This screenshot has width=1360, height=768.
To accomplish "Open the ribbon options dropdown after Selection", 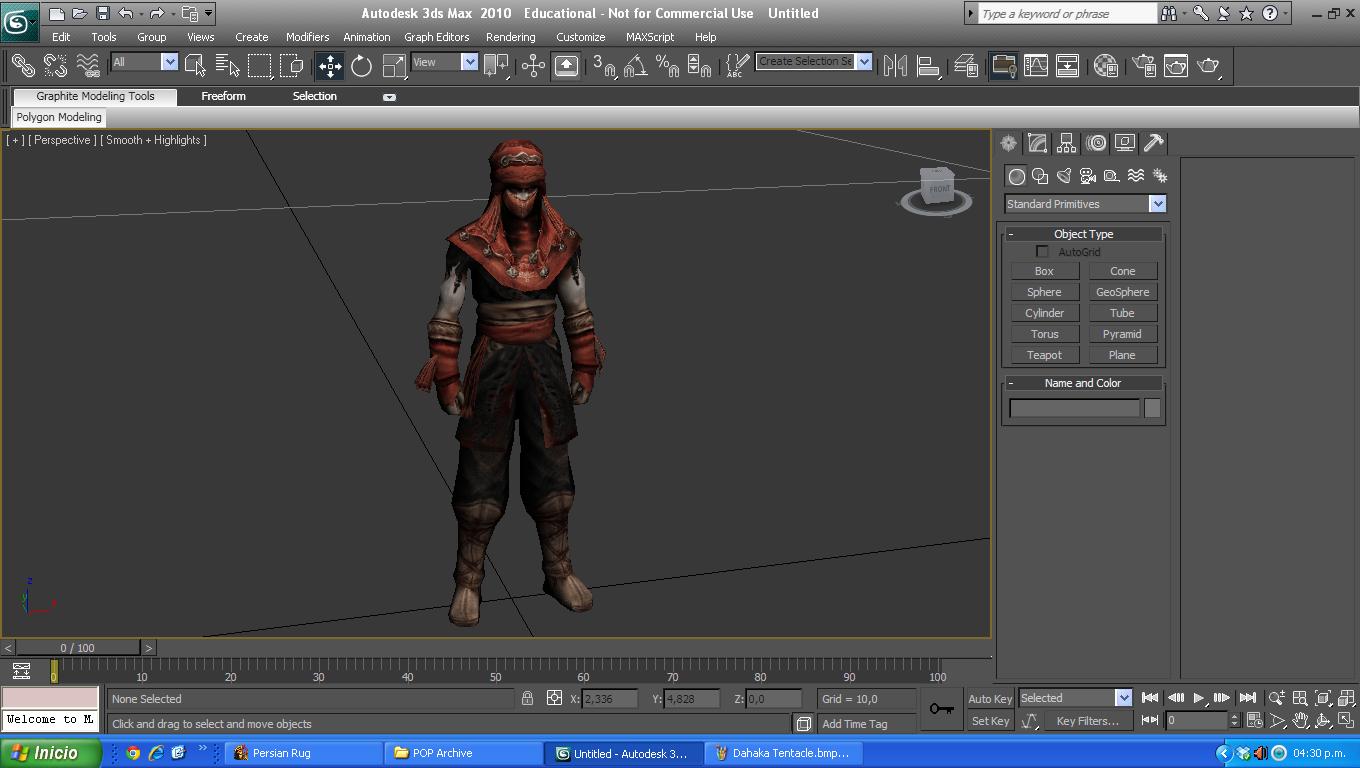I will pos(389,97).
